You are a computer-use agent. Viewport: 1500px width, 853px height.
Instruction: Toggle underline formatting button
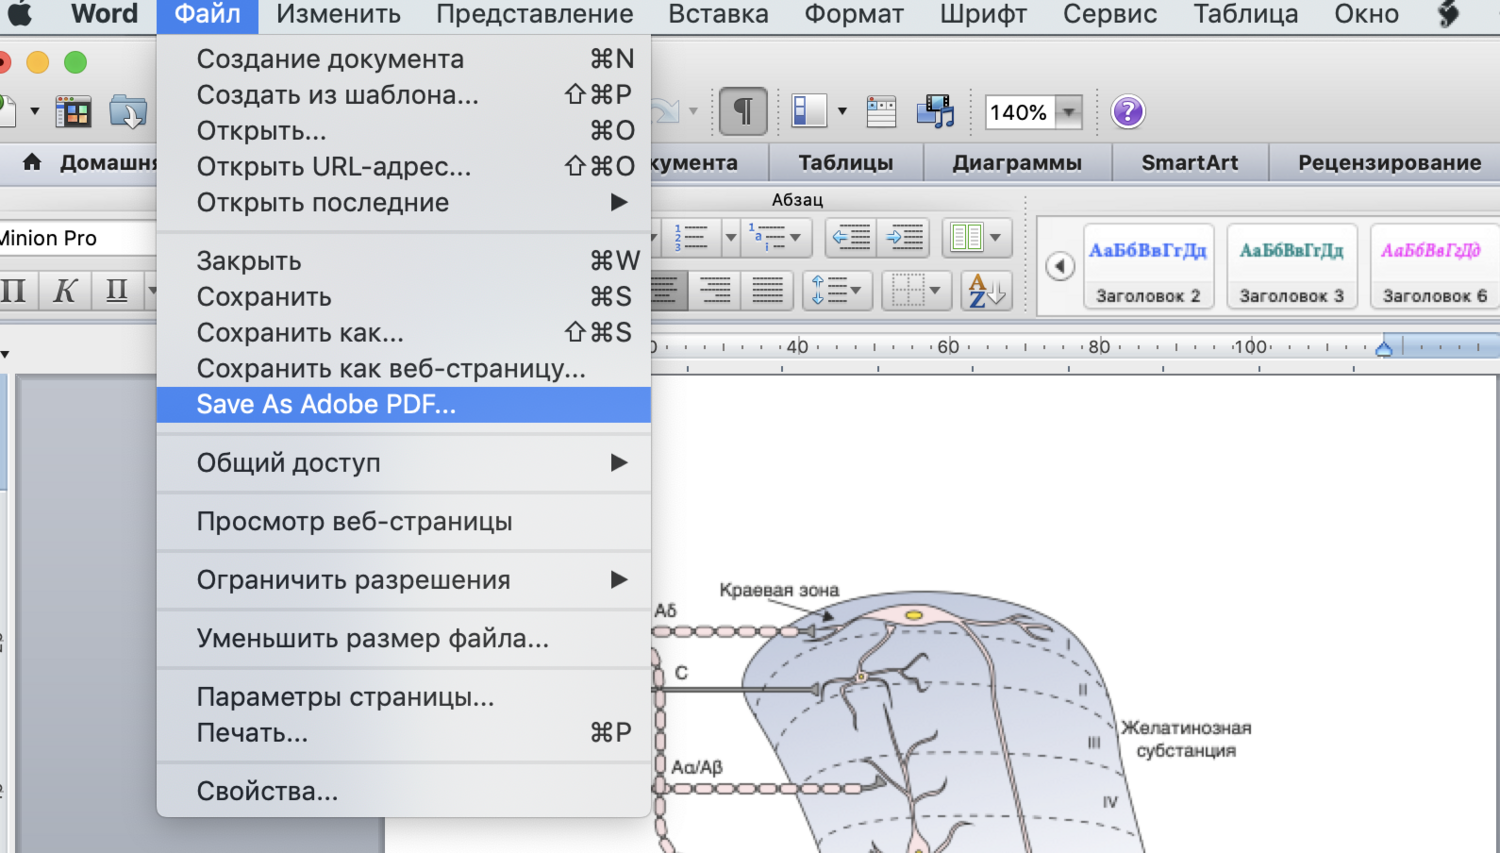(x=117, y=291)
